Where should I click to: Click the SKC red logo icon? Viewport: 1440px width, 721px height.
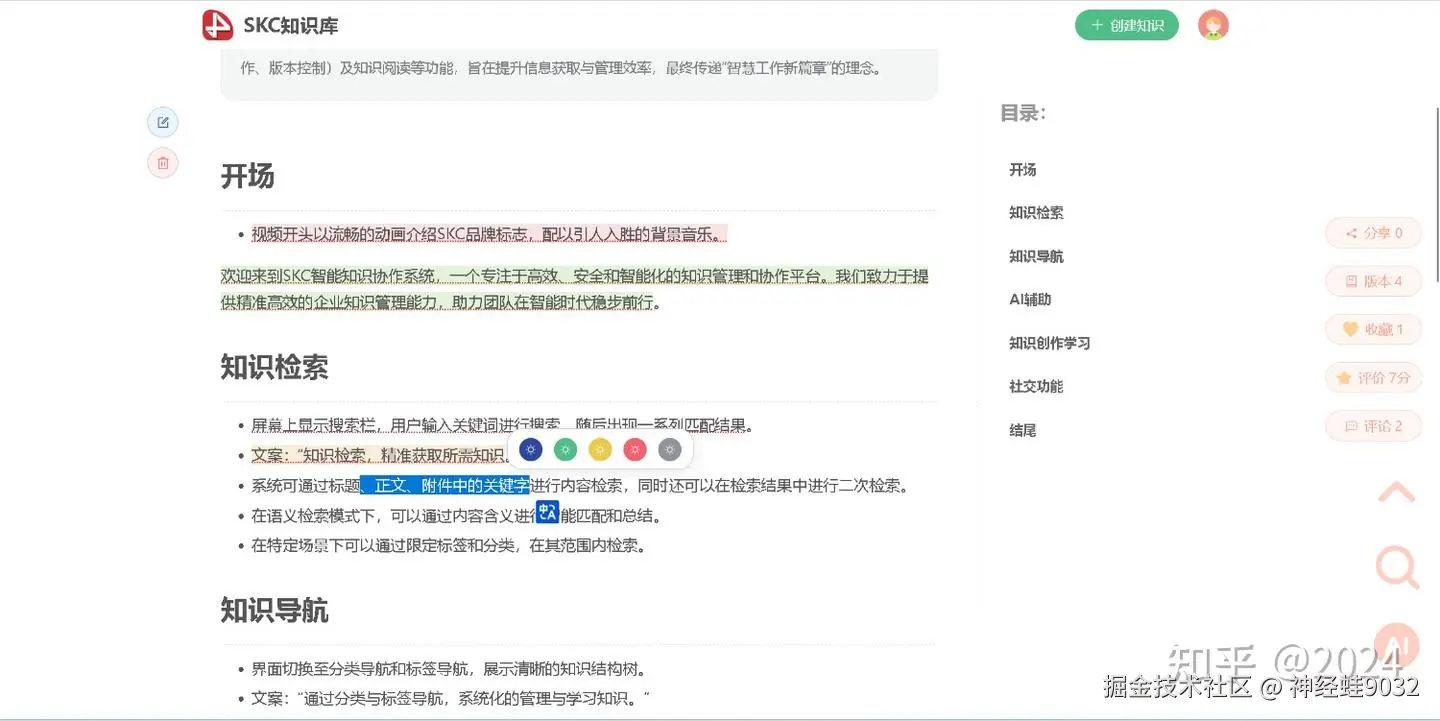[x=217, y=25]
